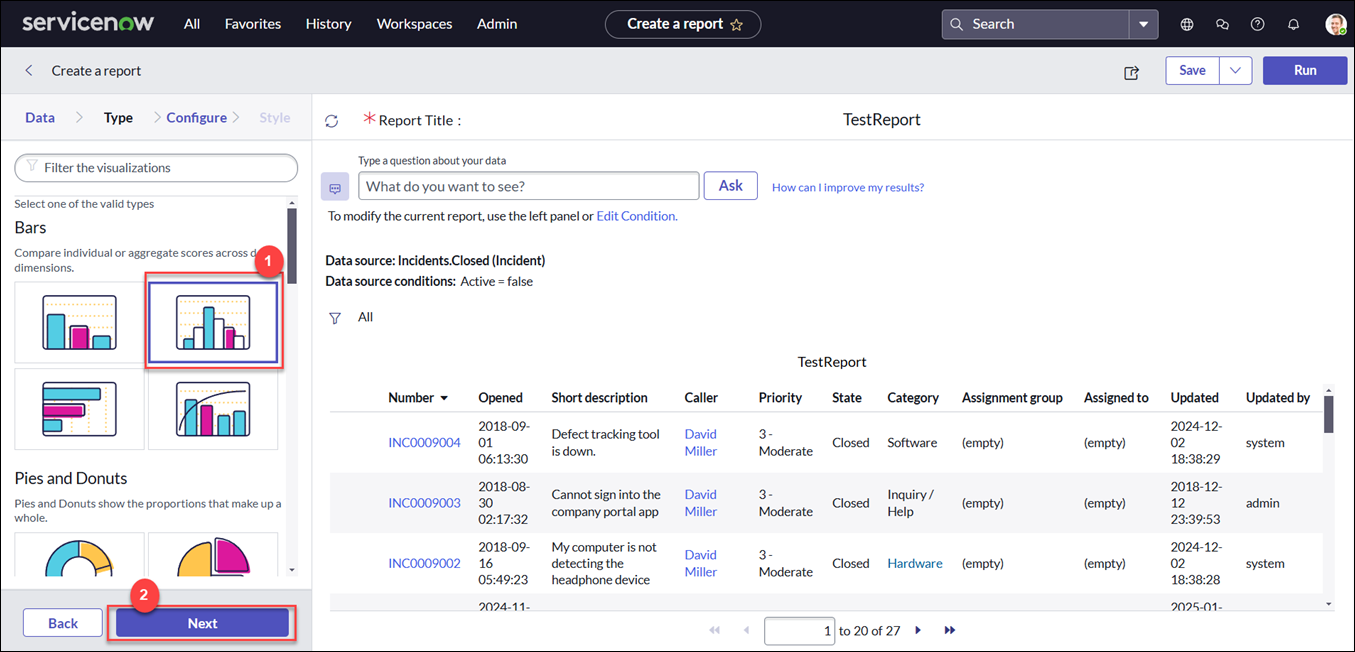
Task: Go to the next results page arrow
Action: [x=918, y=631]
